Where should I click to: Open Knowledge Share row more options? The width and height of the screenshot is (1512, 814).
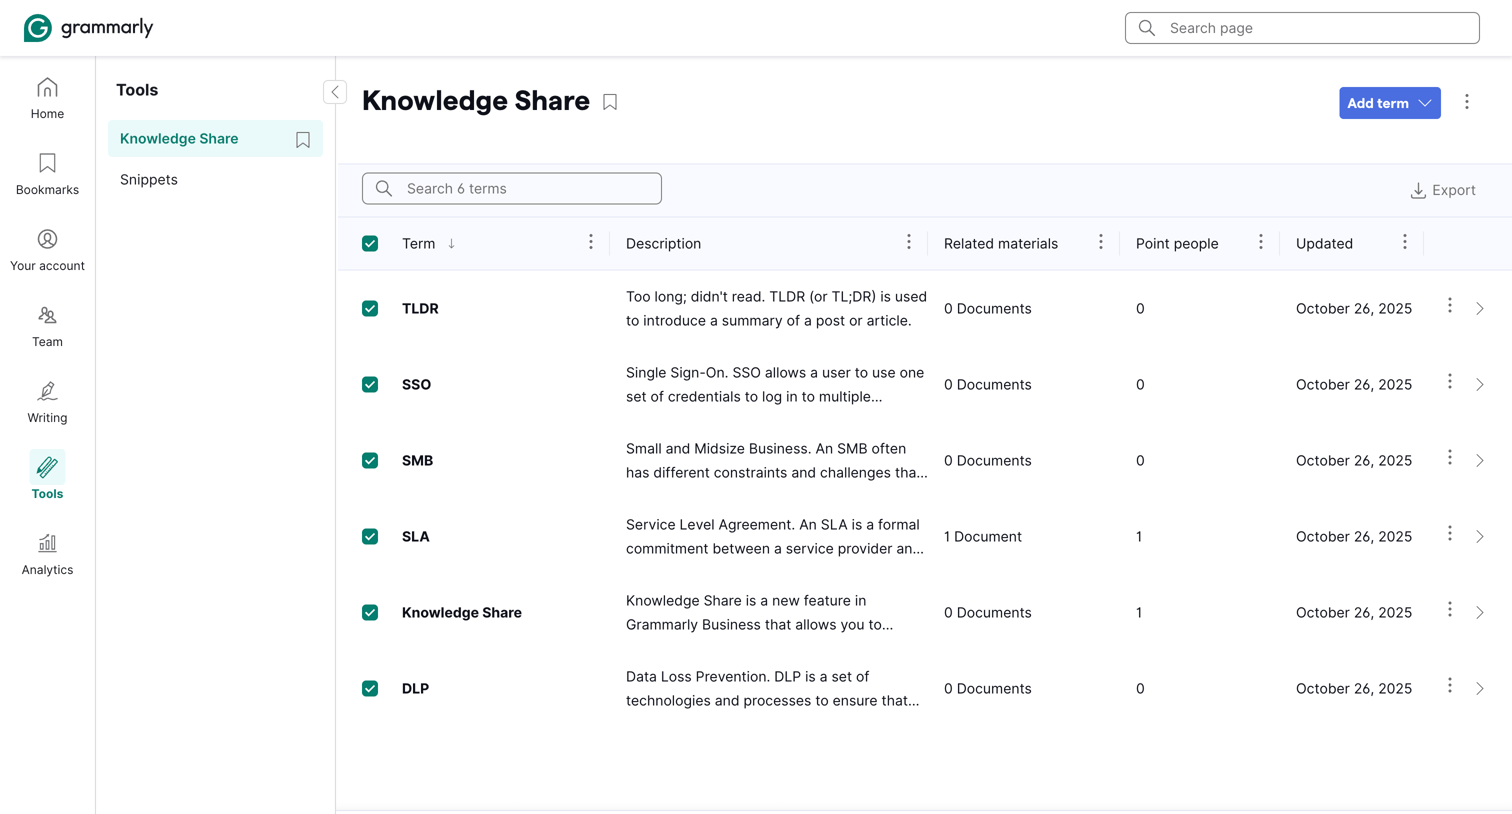pos(1450,610)
